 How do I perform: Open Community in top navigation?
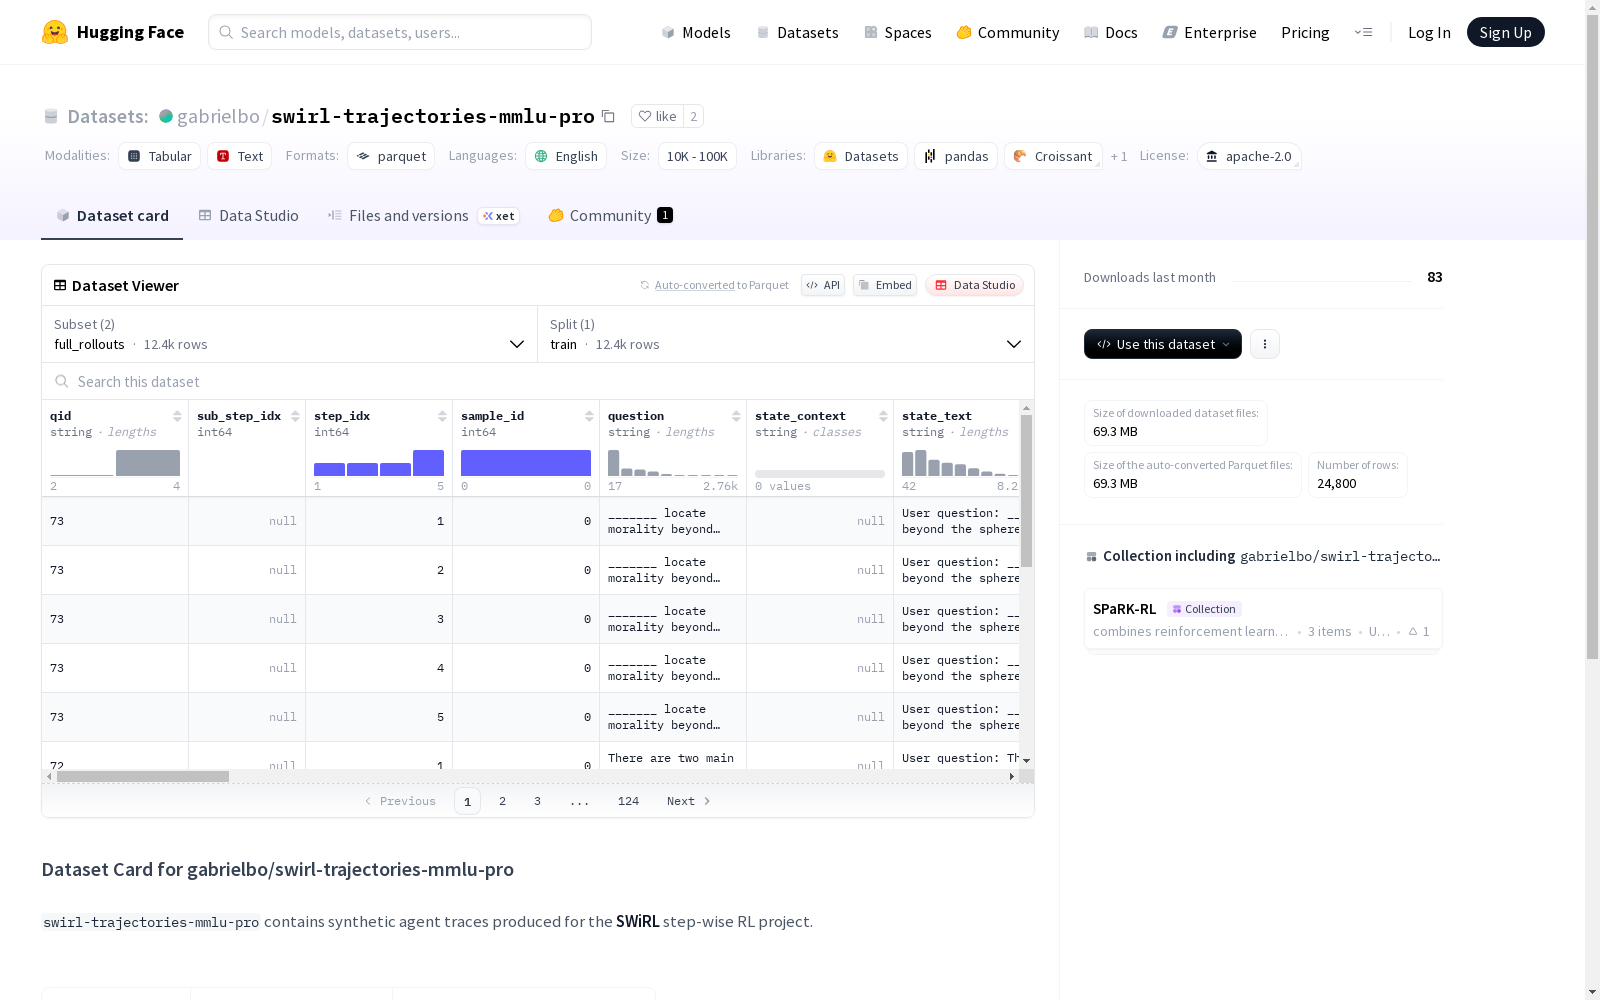click(x=1008, y=32)
